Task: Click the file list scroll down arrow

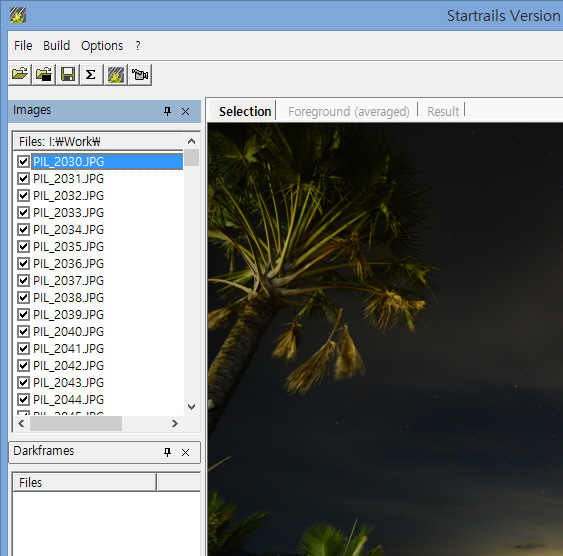Action: coord(191,406)
